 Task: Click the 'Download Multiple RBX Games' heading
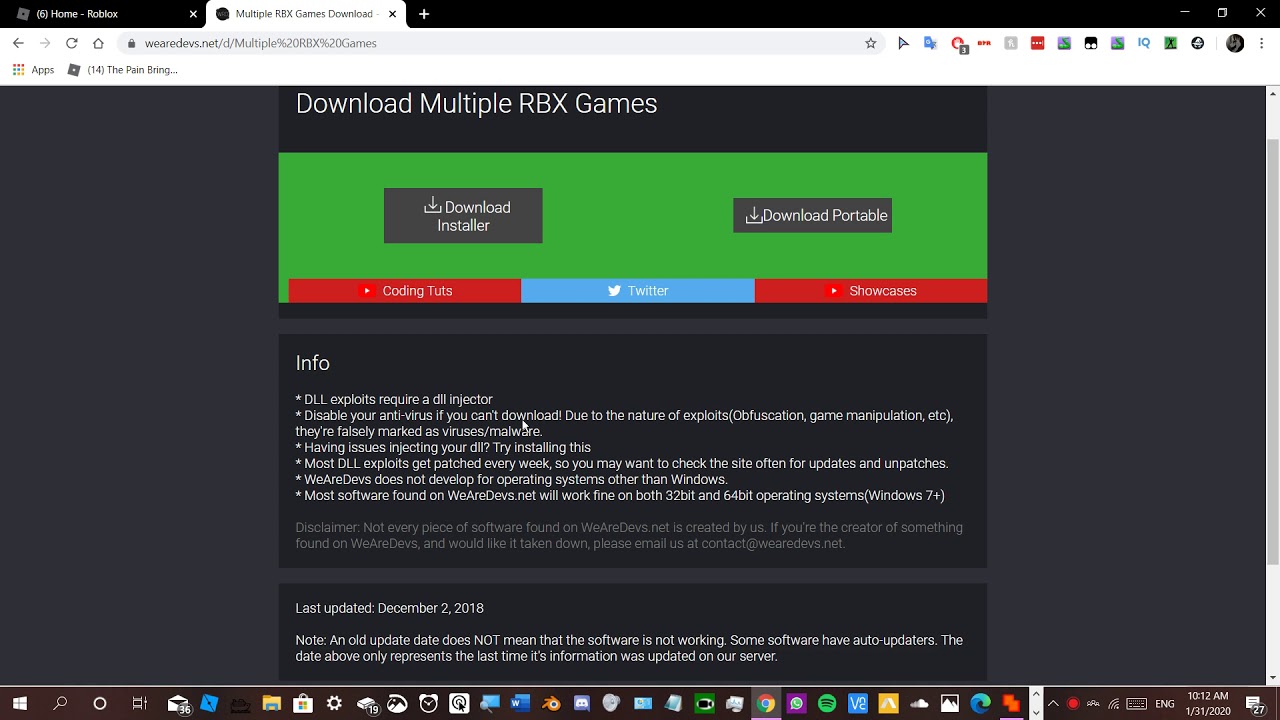click(x=476, y=104)
